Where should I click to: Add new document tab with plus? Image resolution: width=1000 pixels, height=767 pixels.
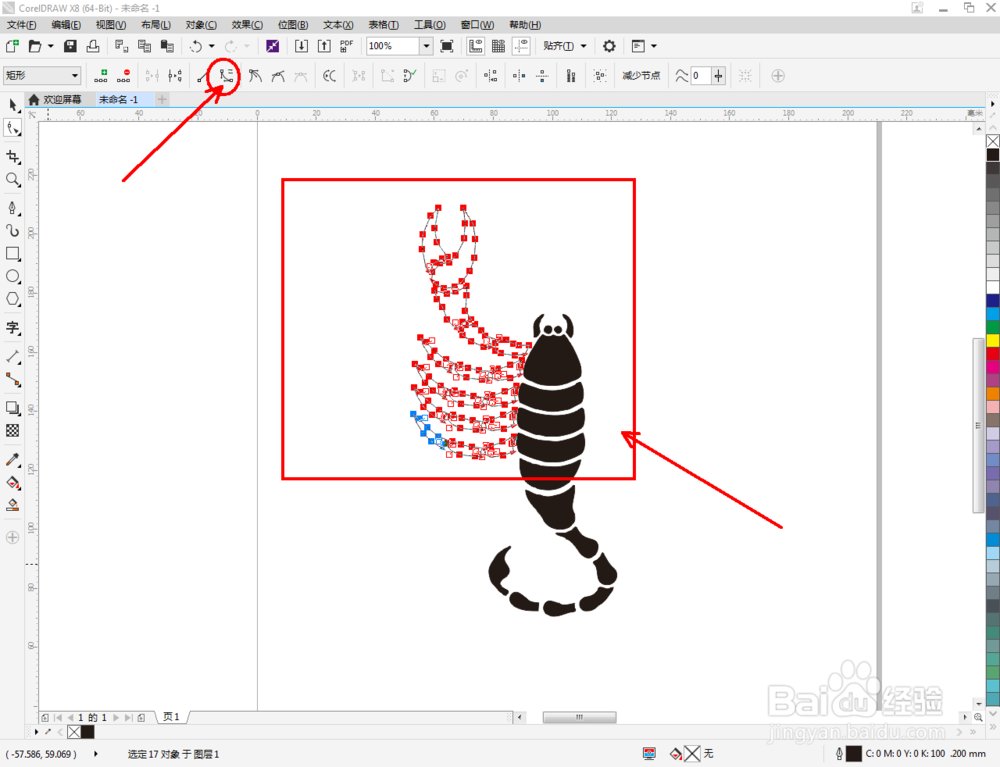click(x=162, y=99)
